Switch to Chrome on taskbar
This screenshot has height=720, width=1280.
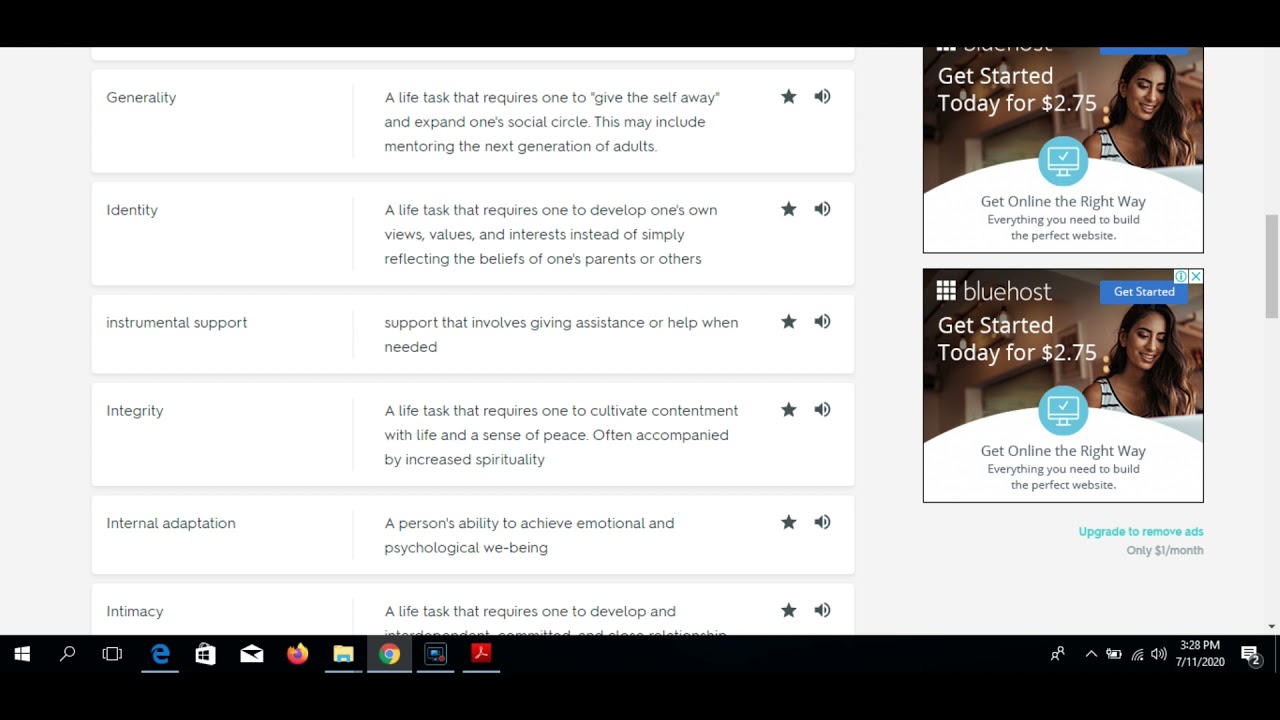tap(390, 654)
